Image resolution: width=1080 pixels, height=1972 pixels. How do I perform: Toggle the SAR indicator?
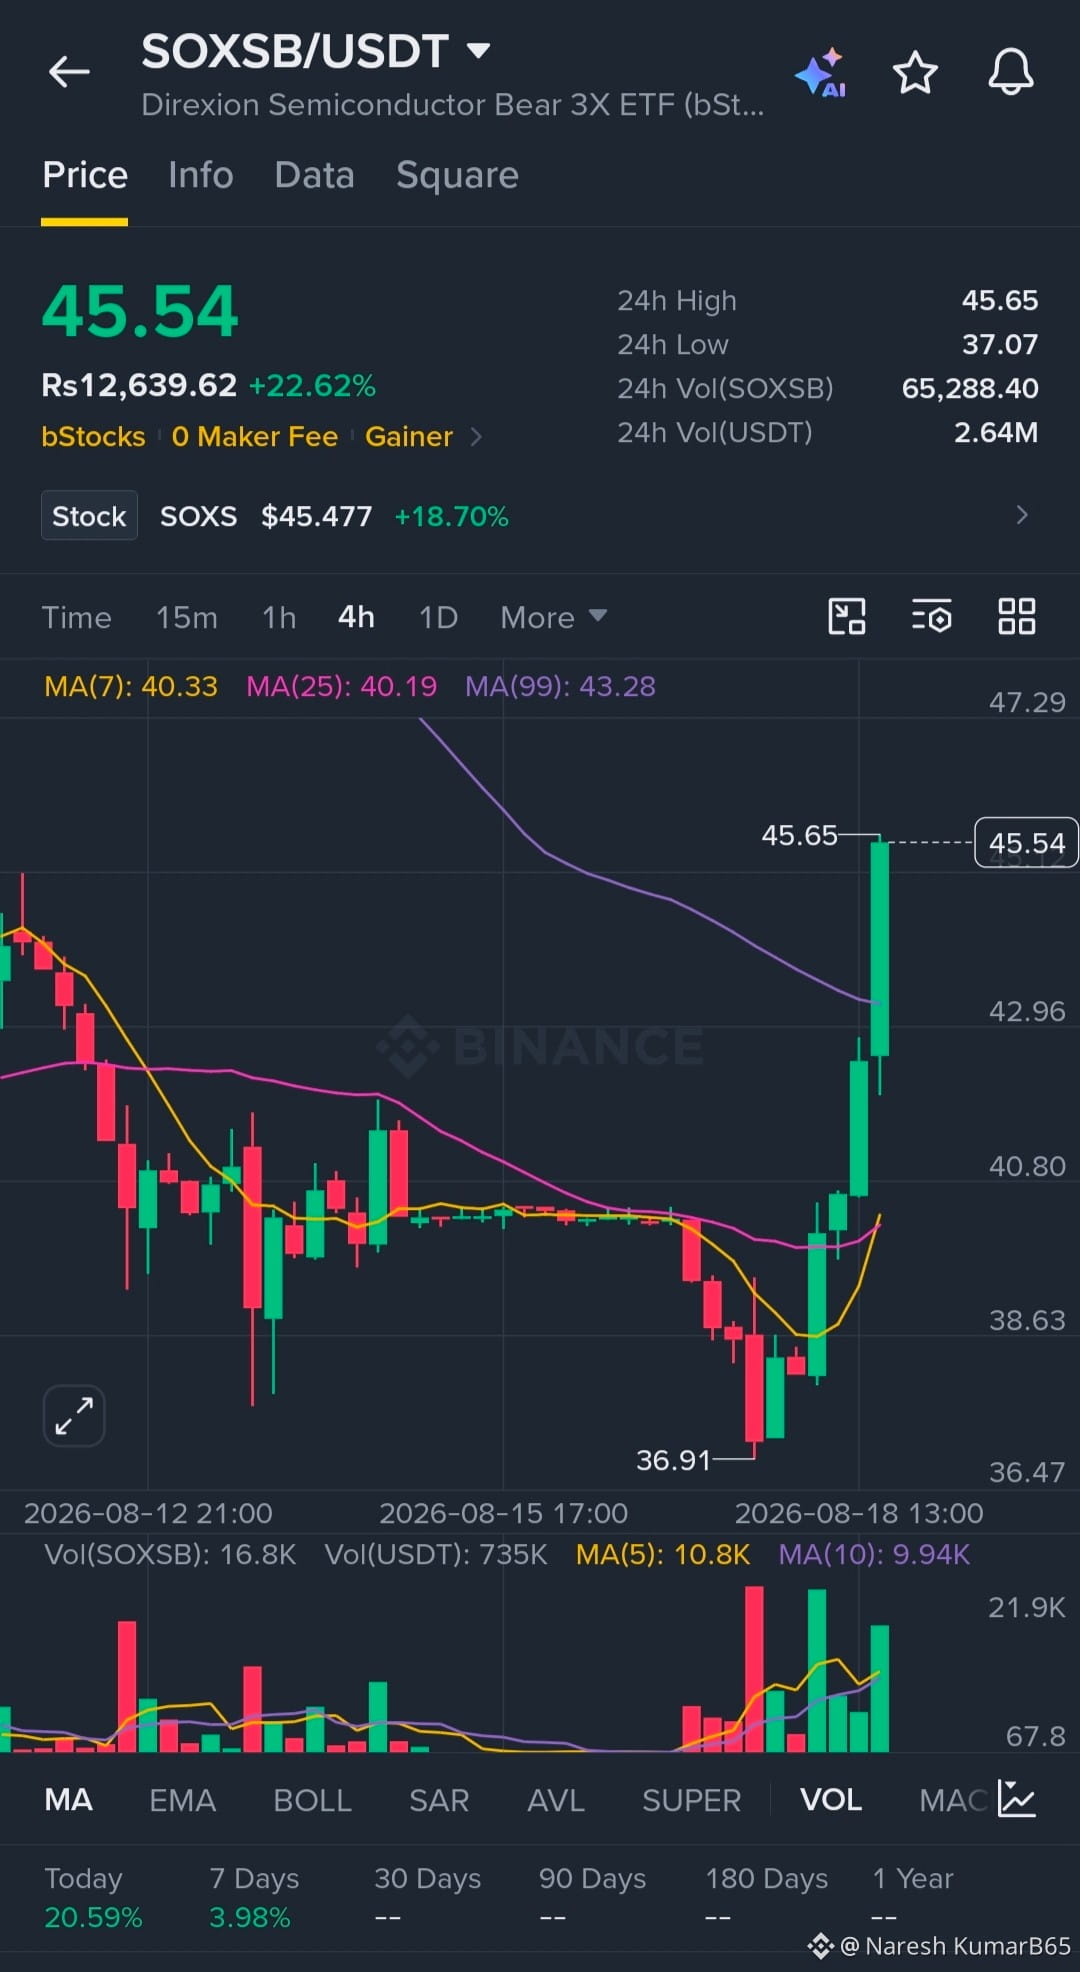pyautogui.click(x=439, y=1800)
